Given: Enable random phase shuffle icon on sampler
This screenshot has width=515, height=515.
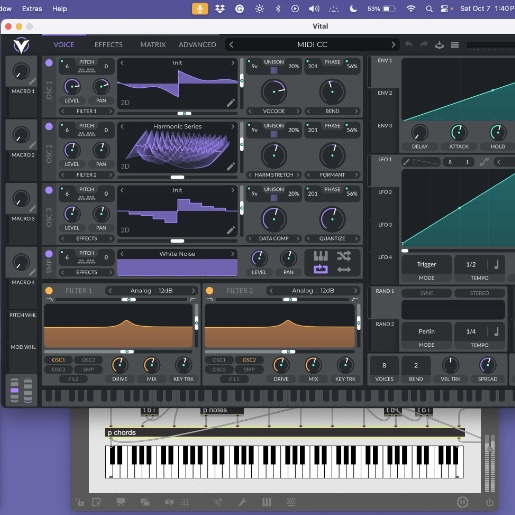Looking at the screenshot, I should coord(344,256).
